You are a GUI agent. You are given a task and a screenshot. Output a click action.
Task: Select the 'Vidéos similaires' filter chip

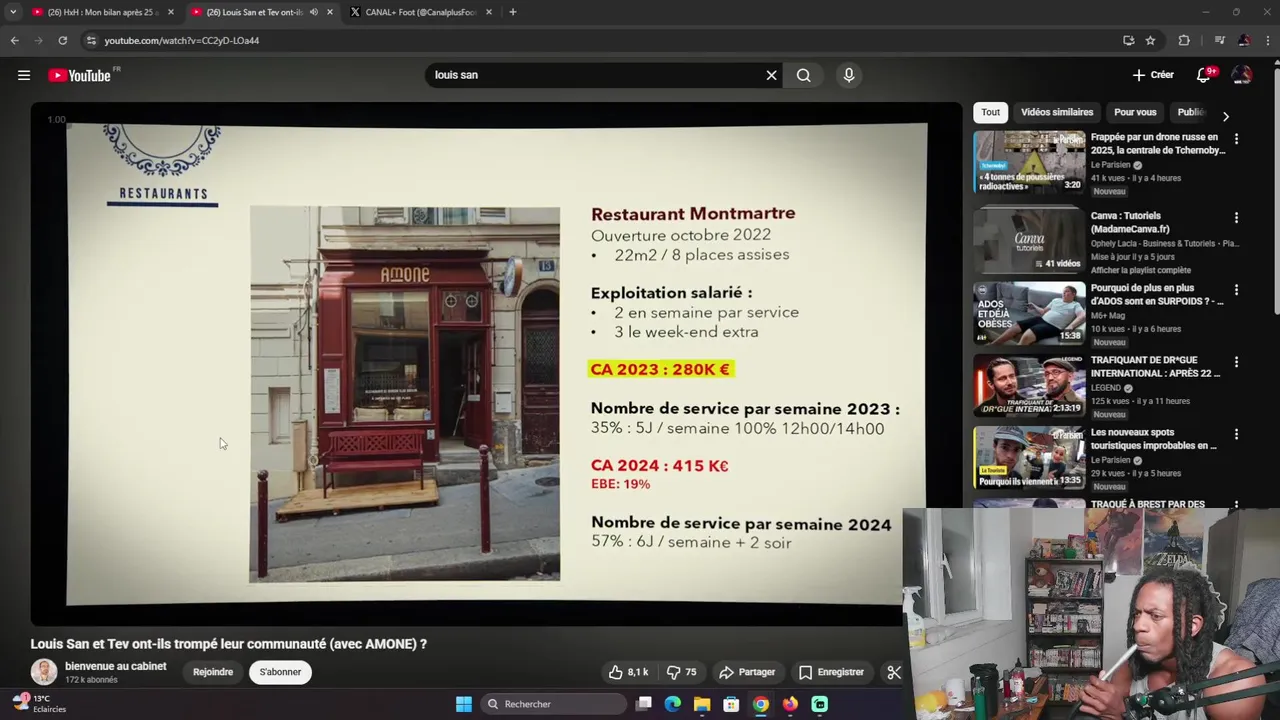(1057, 112)
